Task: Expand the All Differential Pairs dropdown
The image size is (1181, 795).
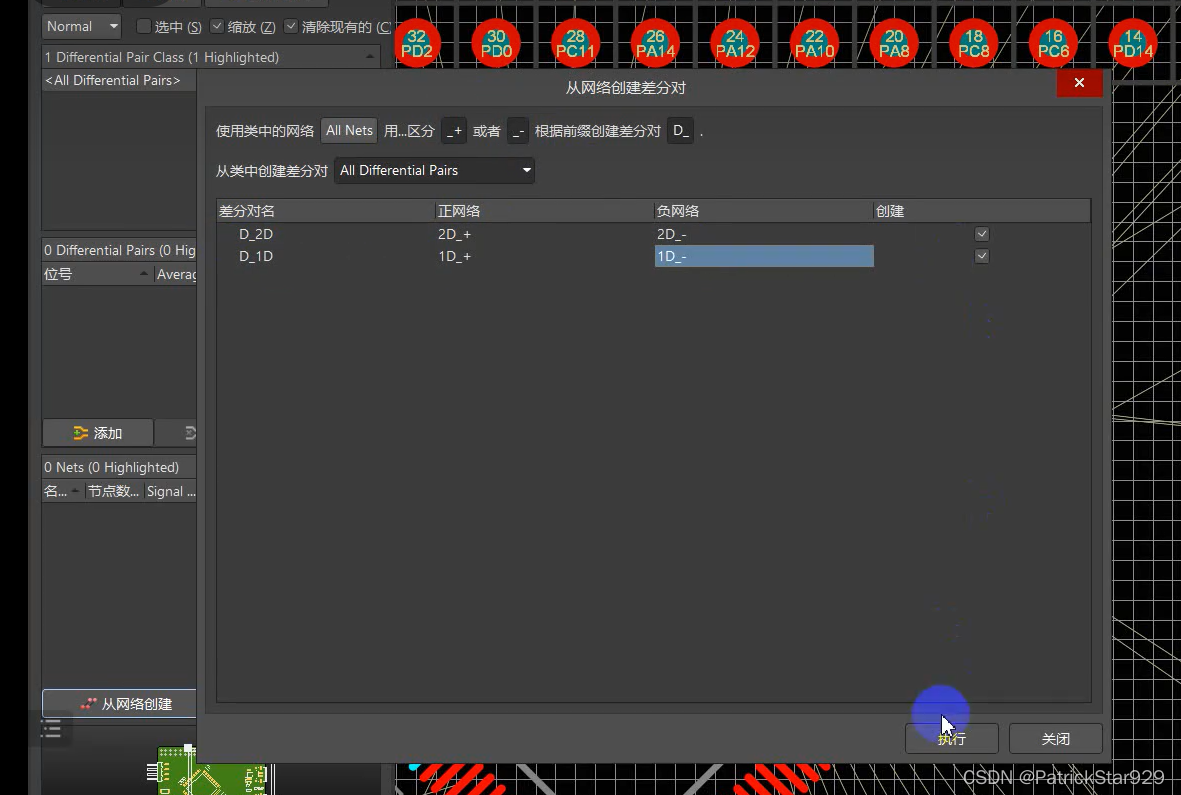Action: [x=434, y=171]
